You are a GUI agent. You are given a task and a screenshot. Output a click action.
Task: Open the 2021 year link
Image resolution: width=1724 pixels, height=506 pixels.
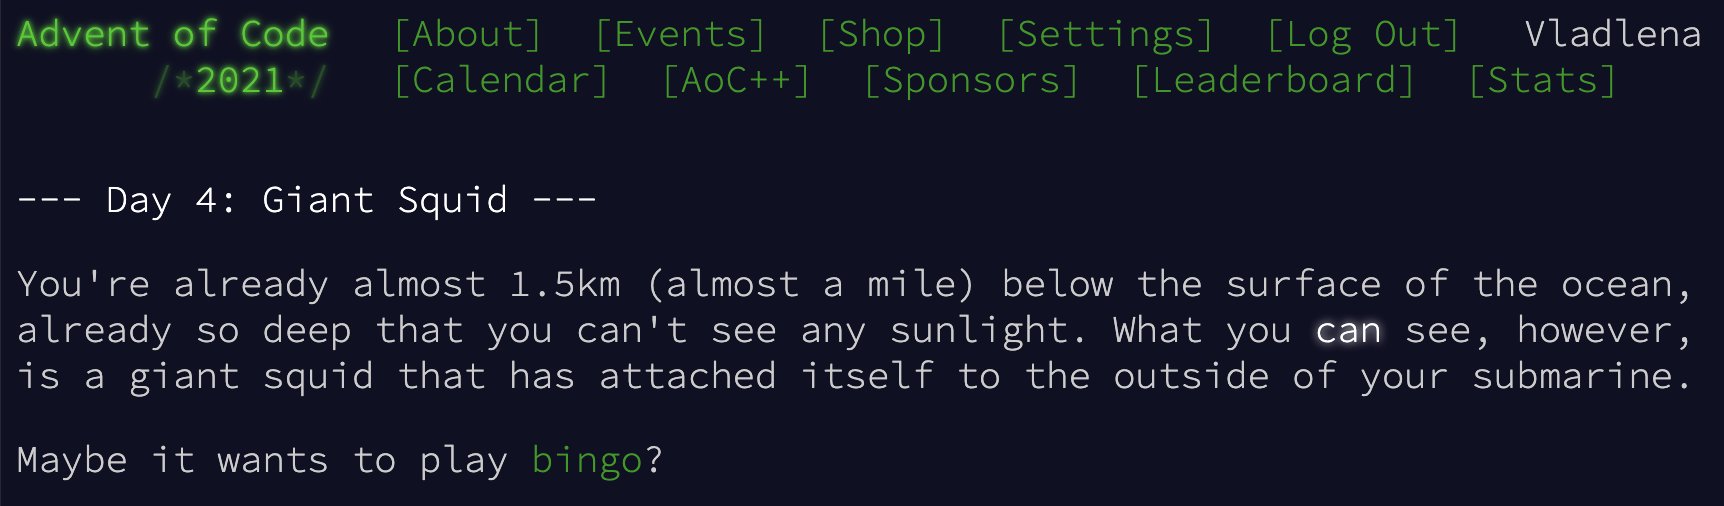coord(240,81)
